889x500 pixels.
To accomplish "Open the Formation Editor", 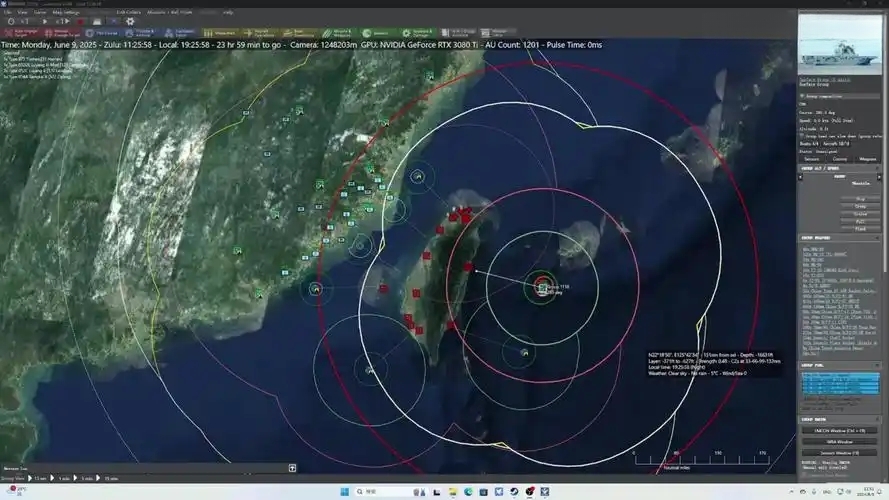I will click(x=181, y=33).
